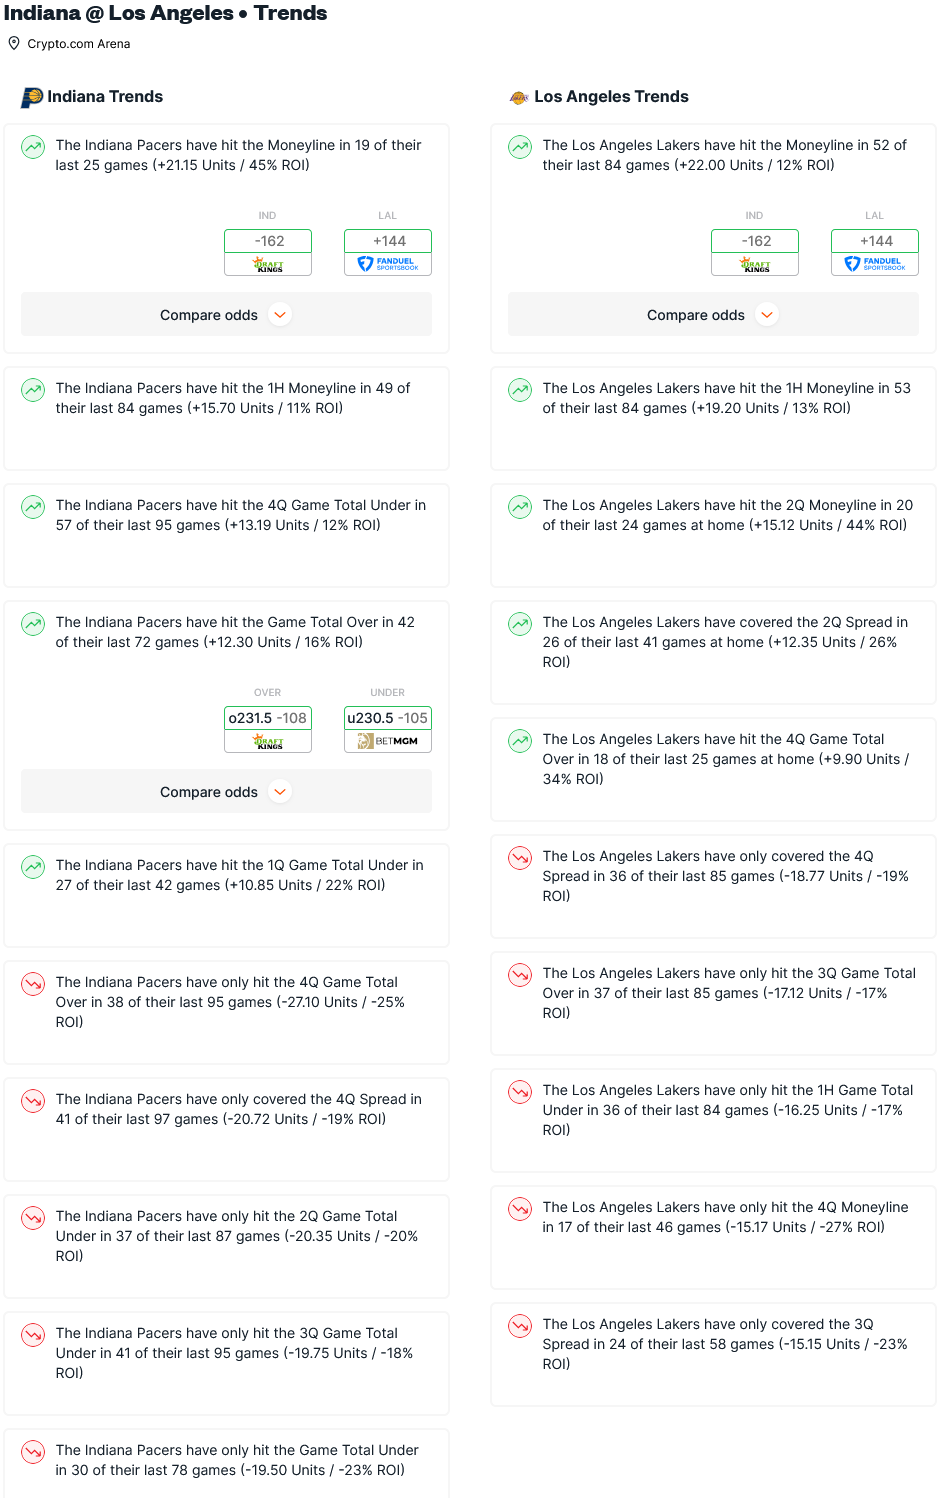
Task: Click the Indiana Pacers team logo
Action: point(32,97)
